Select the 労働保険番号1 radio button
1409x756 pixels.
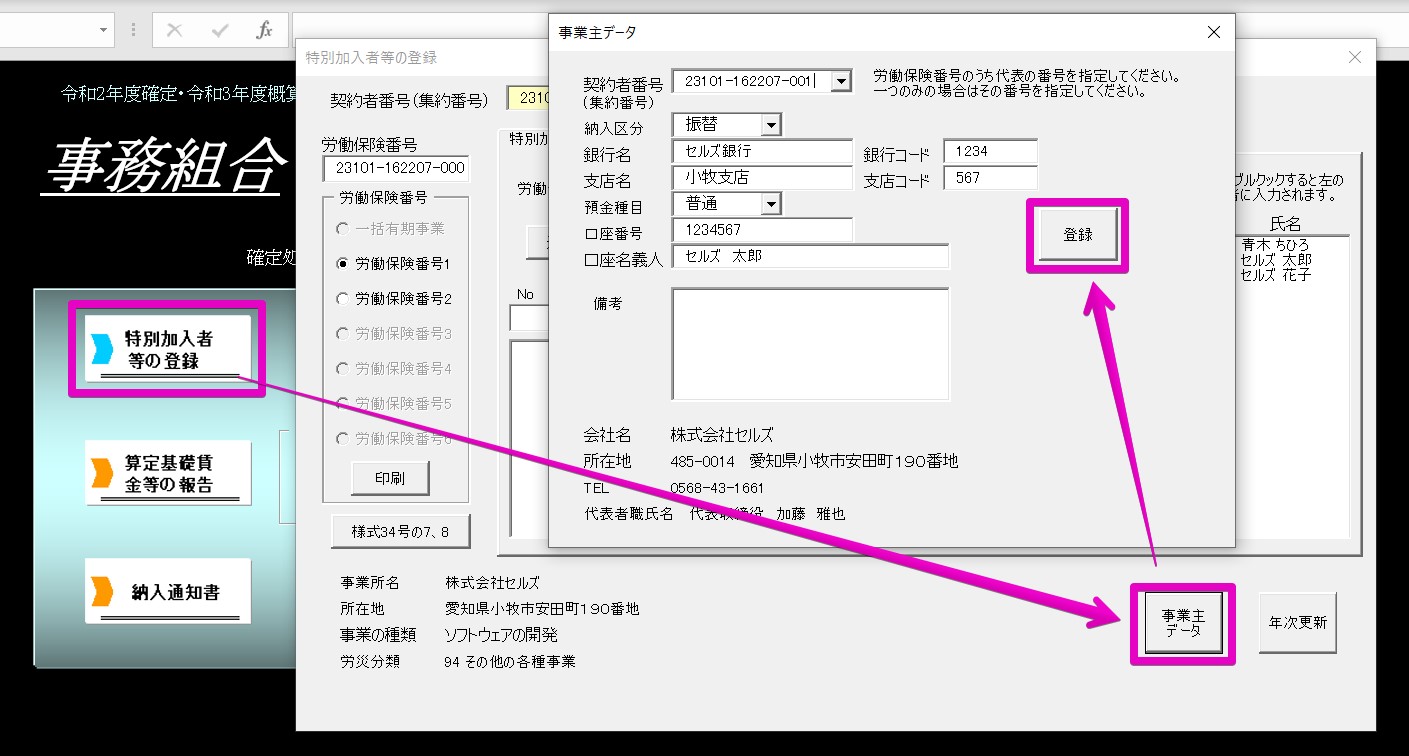click(343, 264)
